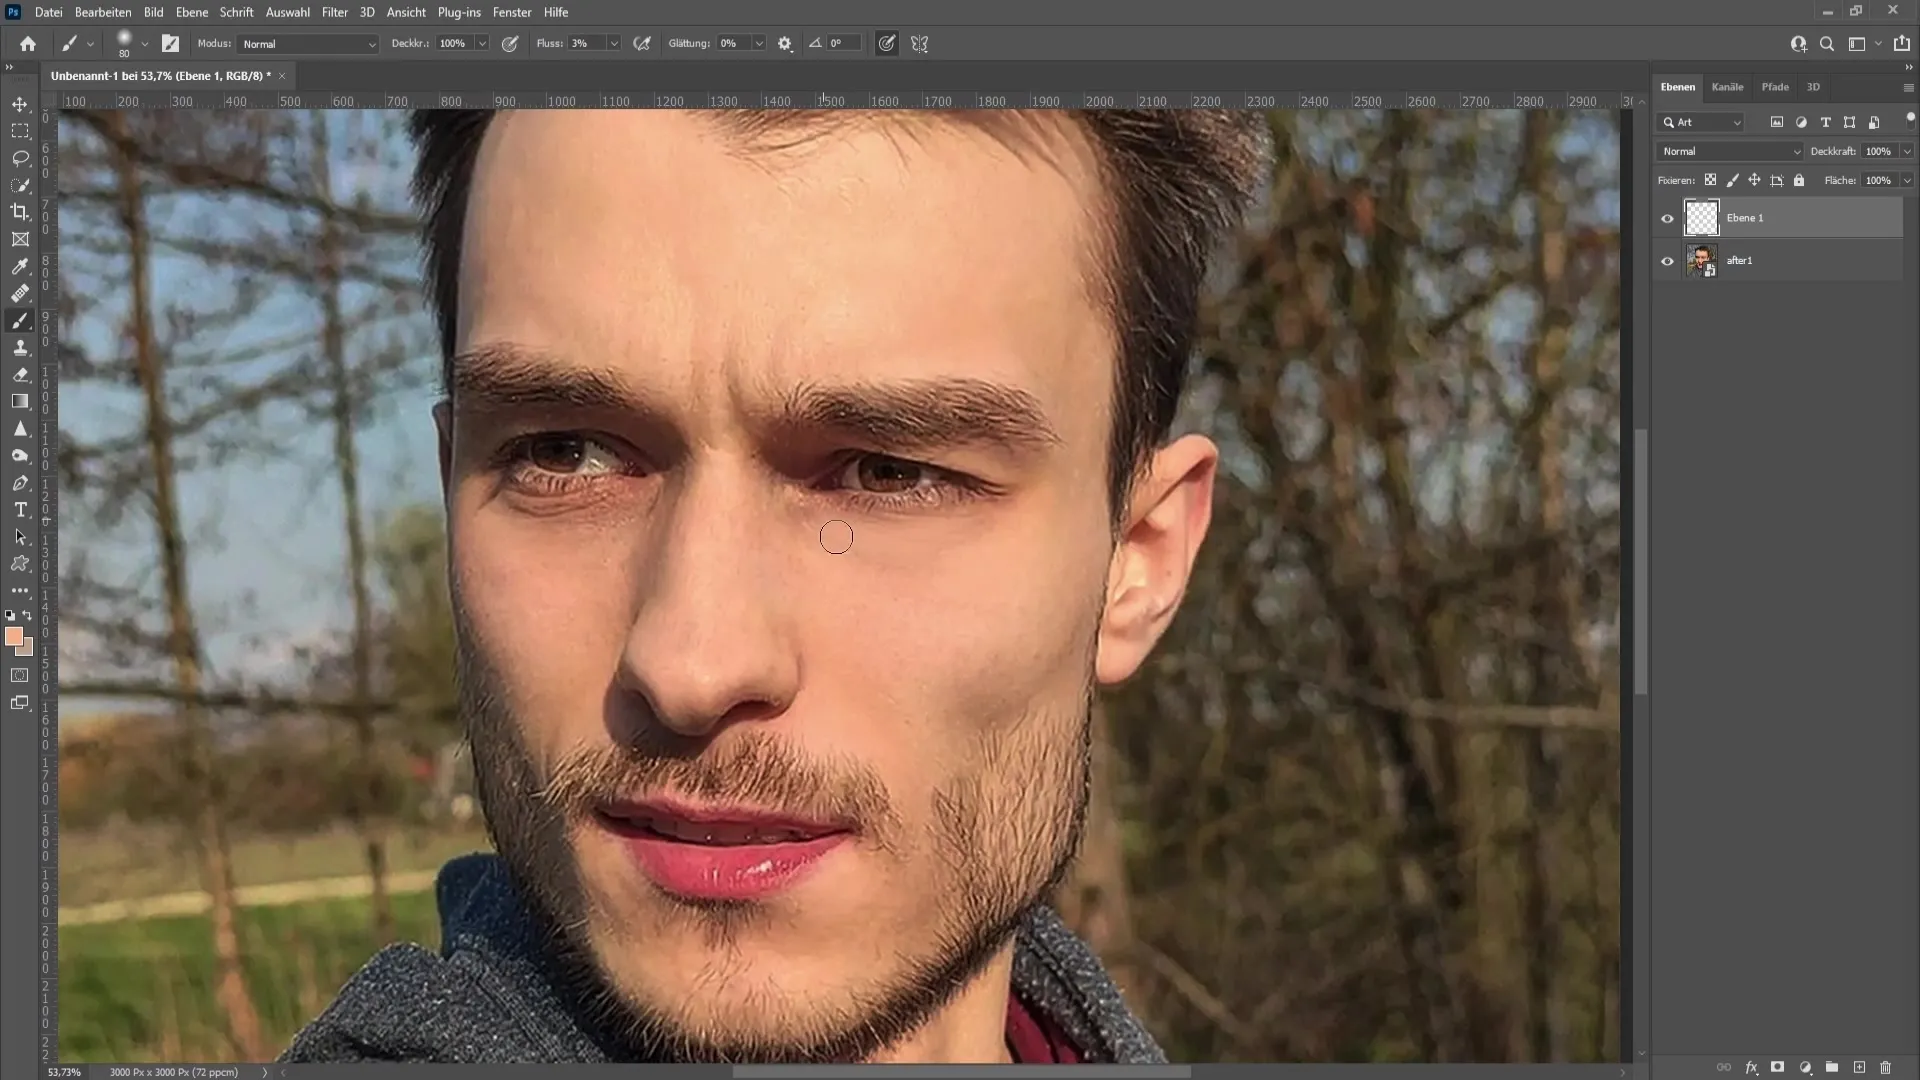This screenshot has height=1080, width=1920.
Task: Open the Ebene menu in menu bar
Action: (190, 12)
